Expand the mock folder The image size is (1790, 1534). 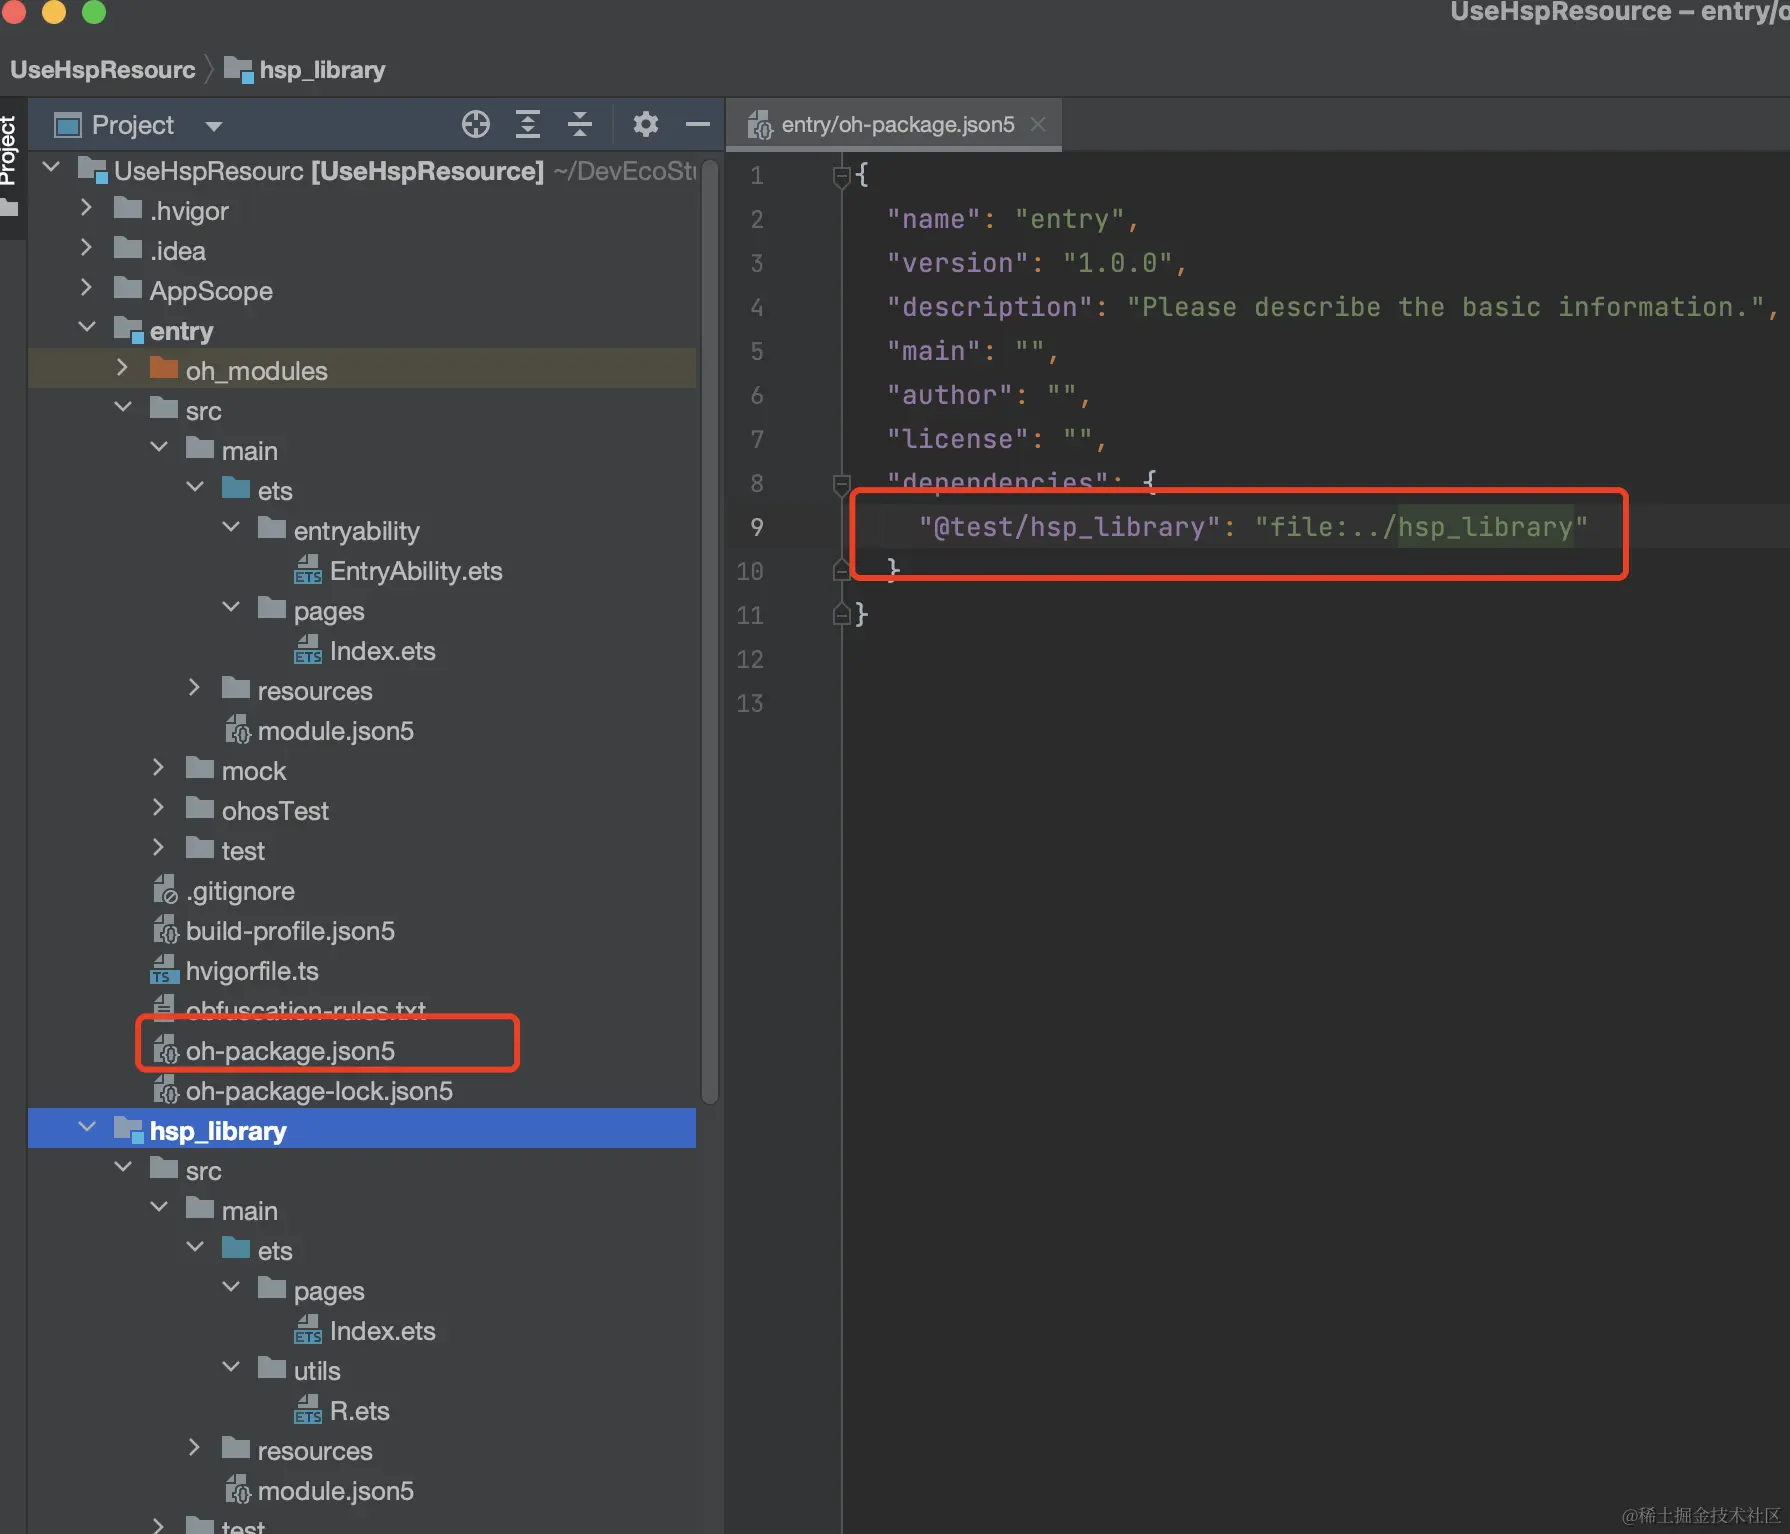point(159,768)
